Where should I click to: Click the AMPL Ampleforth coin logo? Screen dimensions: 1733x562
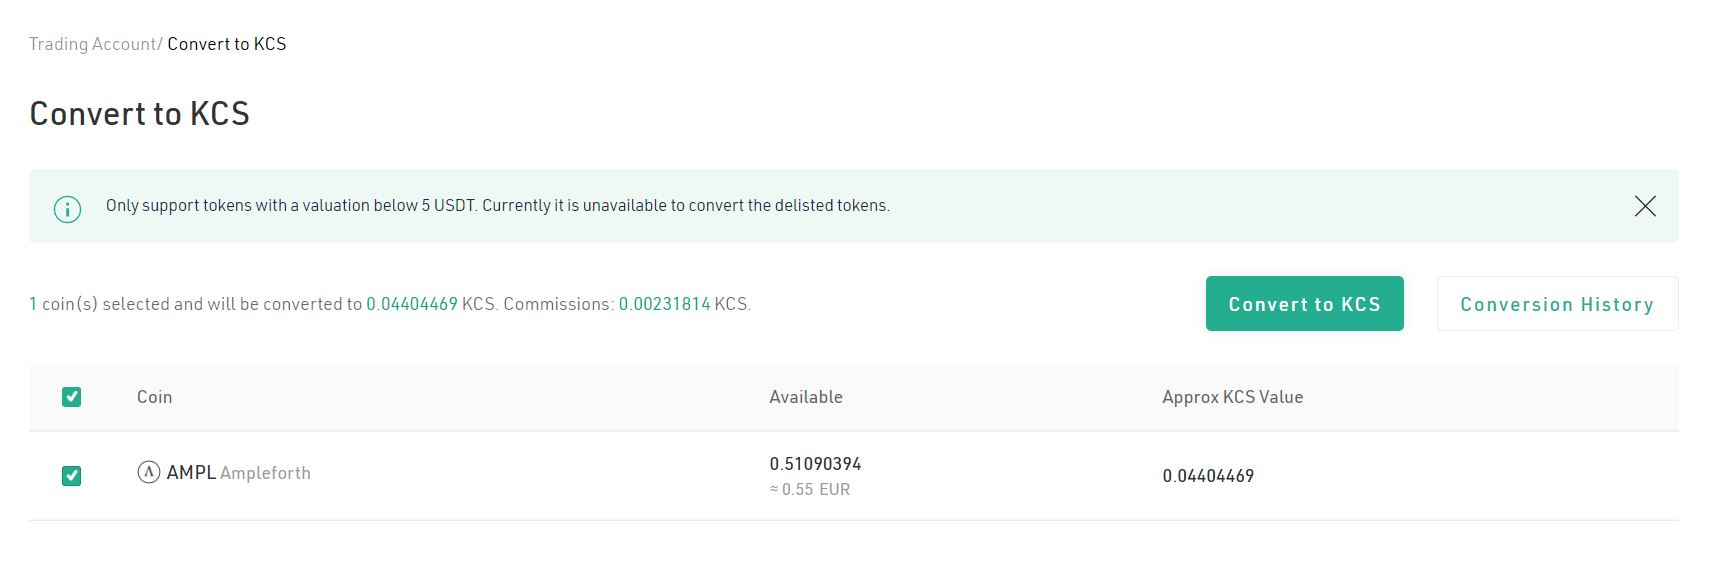click(148, 472)
